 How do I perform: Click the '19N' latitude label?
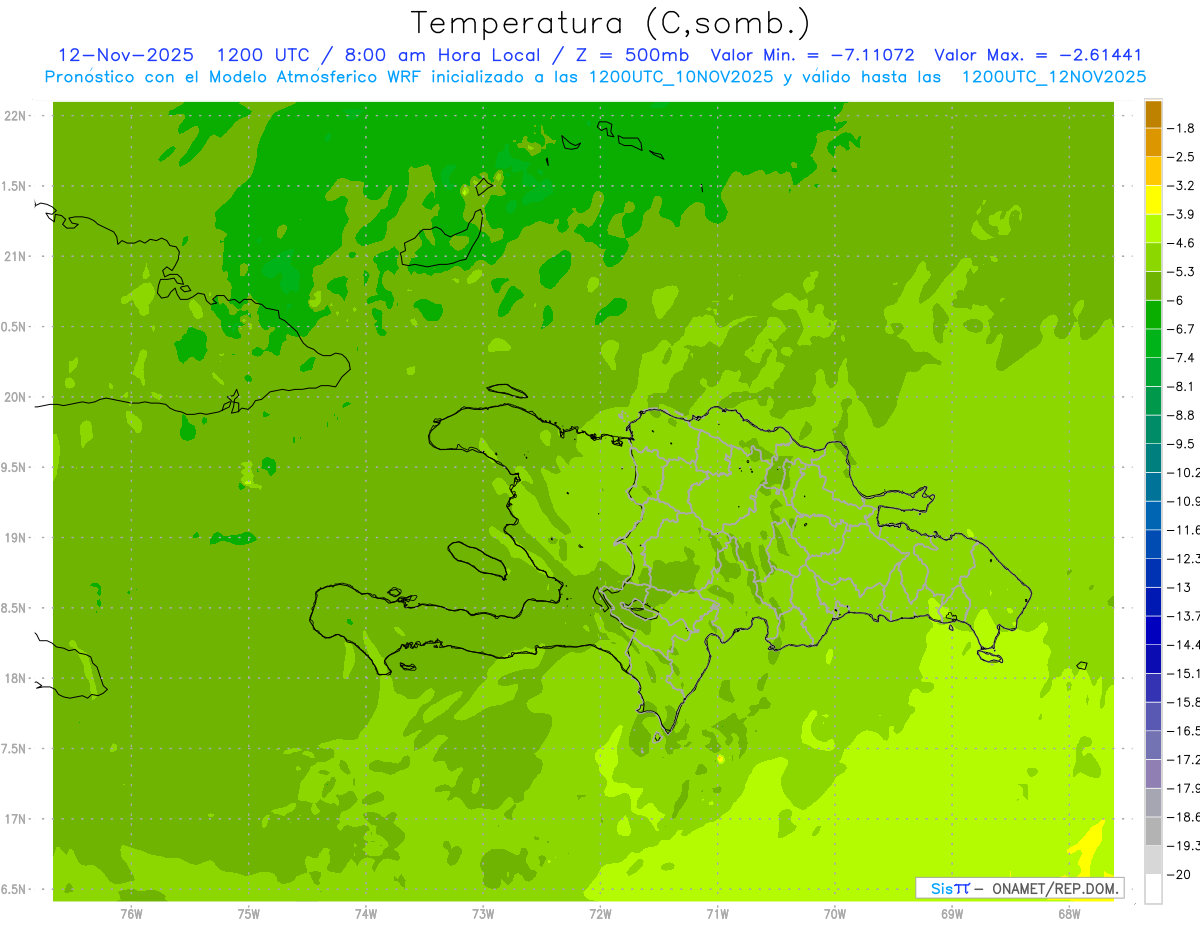coord(15,537)
